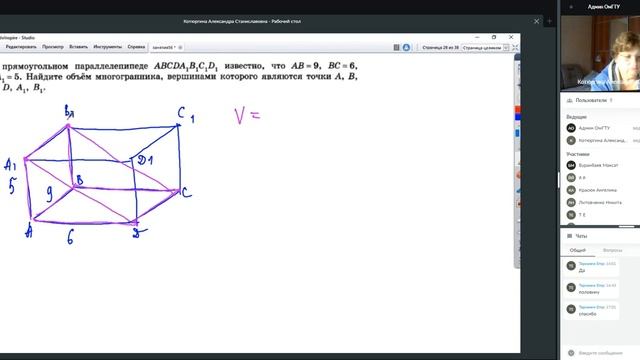The width and height of the screenshot is (640, 360).
Task: Click the vertical panel splitter handle
Action: [x=558, y=180]
